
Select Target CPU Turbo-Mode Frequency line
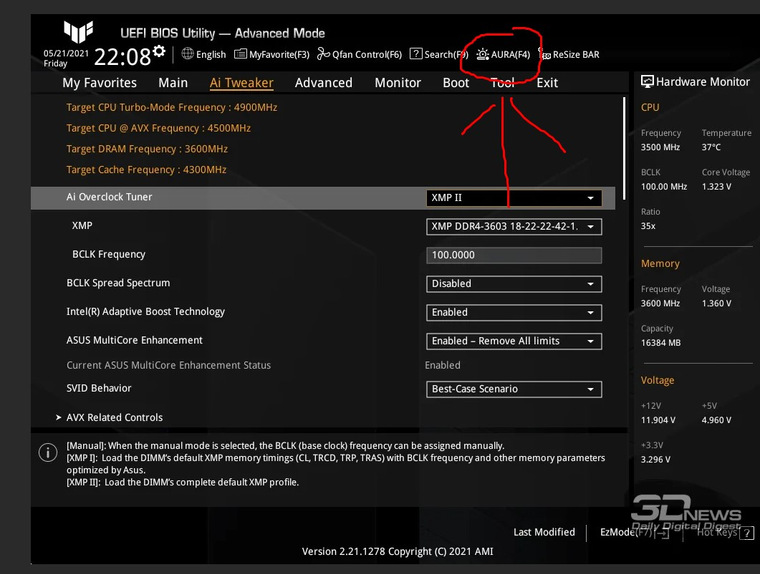click(x=172, y=108)
